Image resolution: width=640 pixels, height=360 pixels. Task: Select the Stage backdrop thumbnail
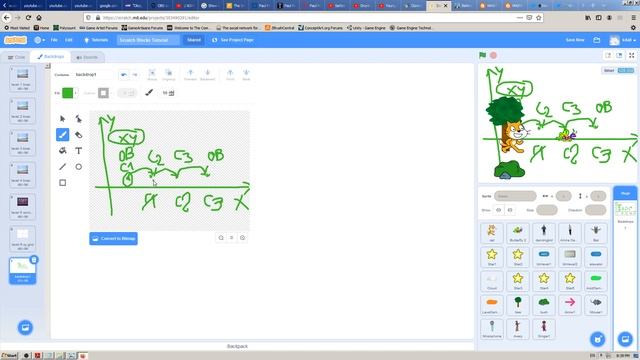click(x=625, y=210)
